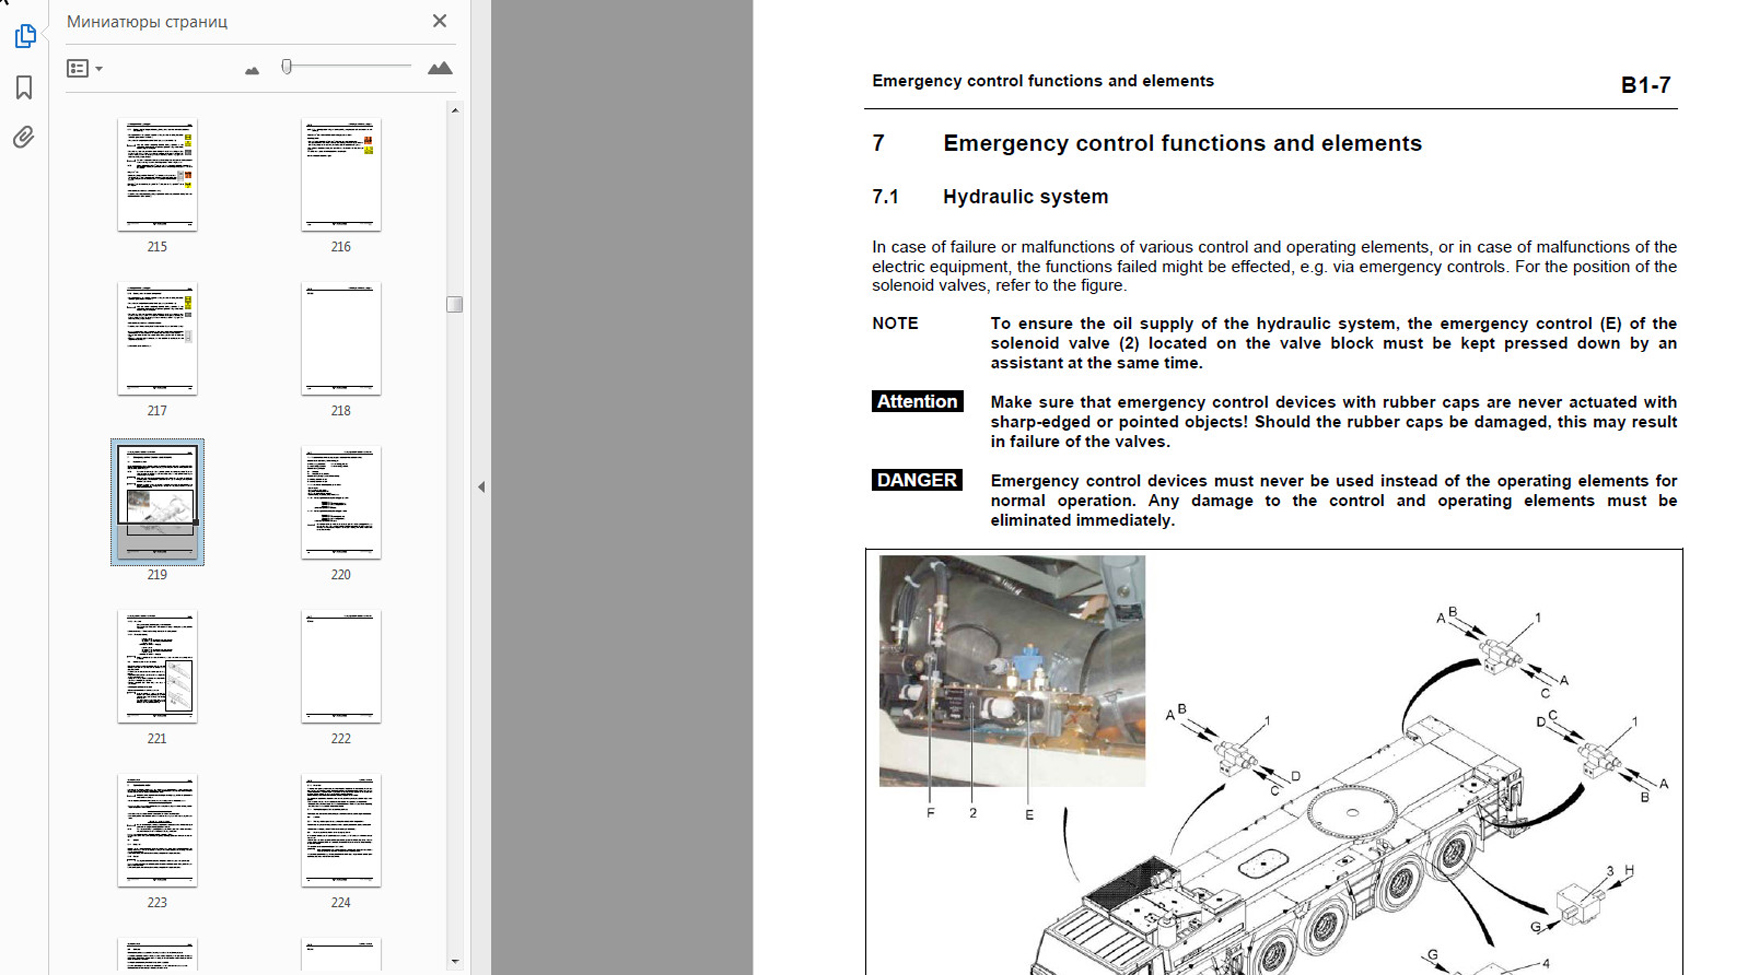Select page 217 thumbnail
This screenshot has height=975, width=1748.
point(157,339)
